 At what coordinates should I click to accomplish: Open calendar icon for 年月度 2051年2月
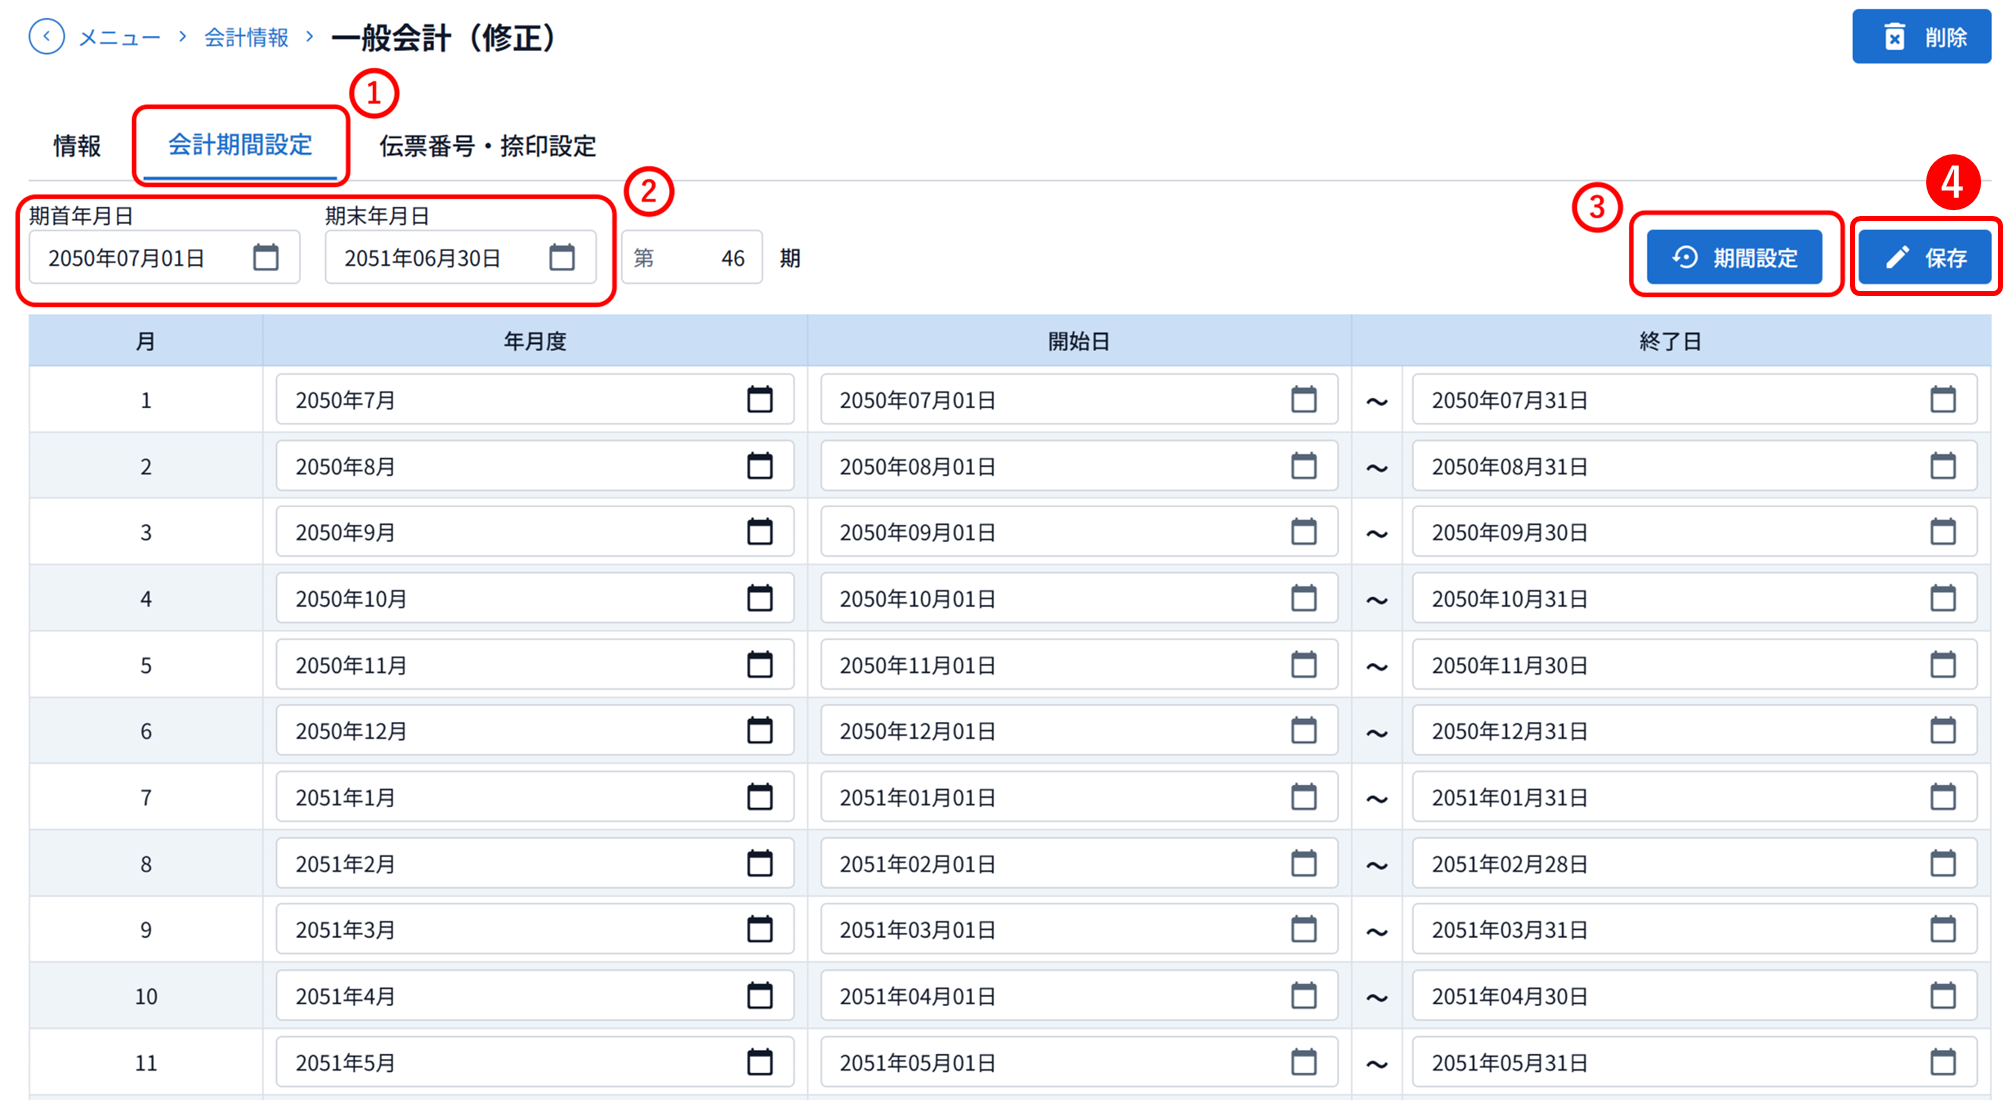point(760,862)
